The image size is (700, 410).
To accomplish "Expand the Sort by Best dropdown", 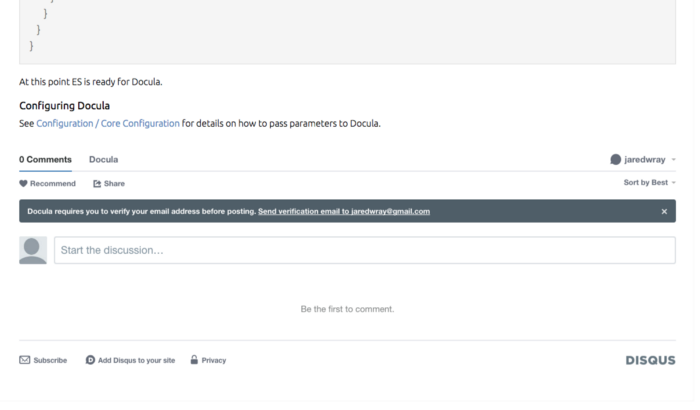I will coord(649,183).
